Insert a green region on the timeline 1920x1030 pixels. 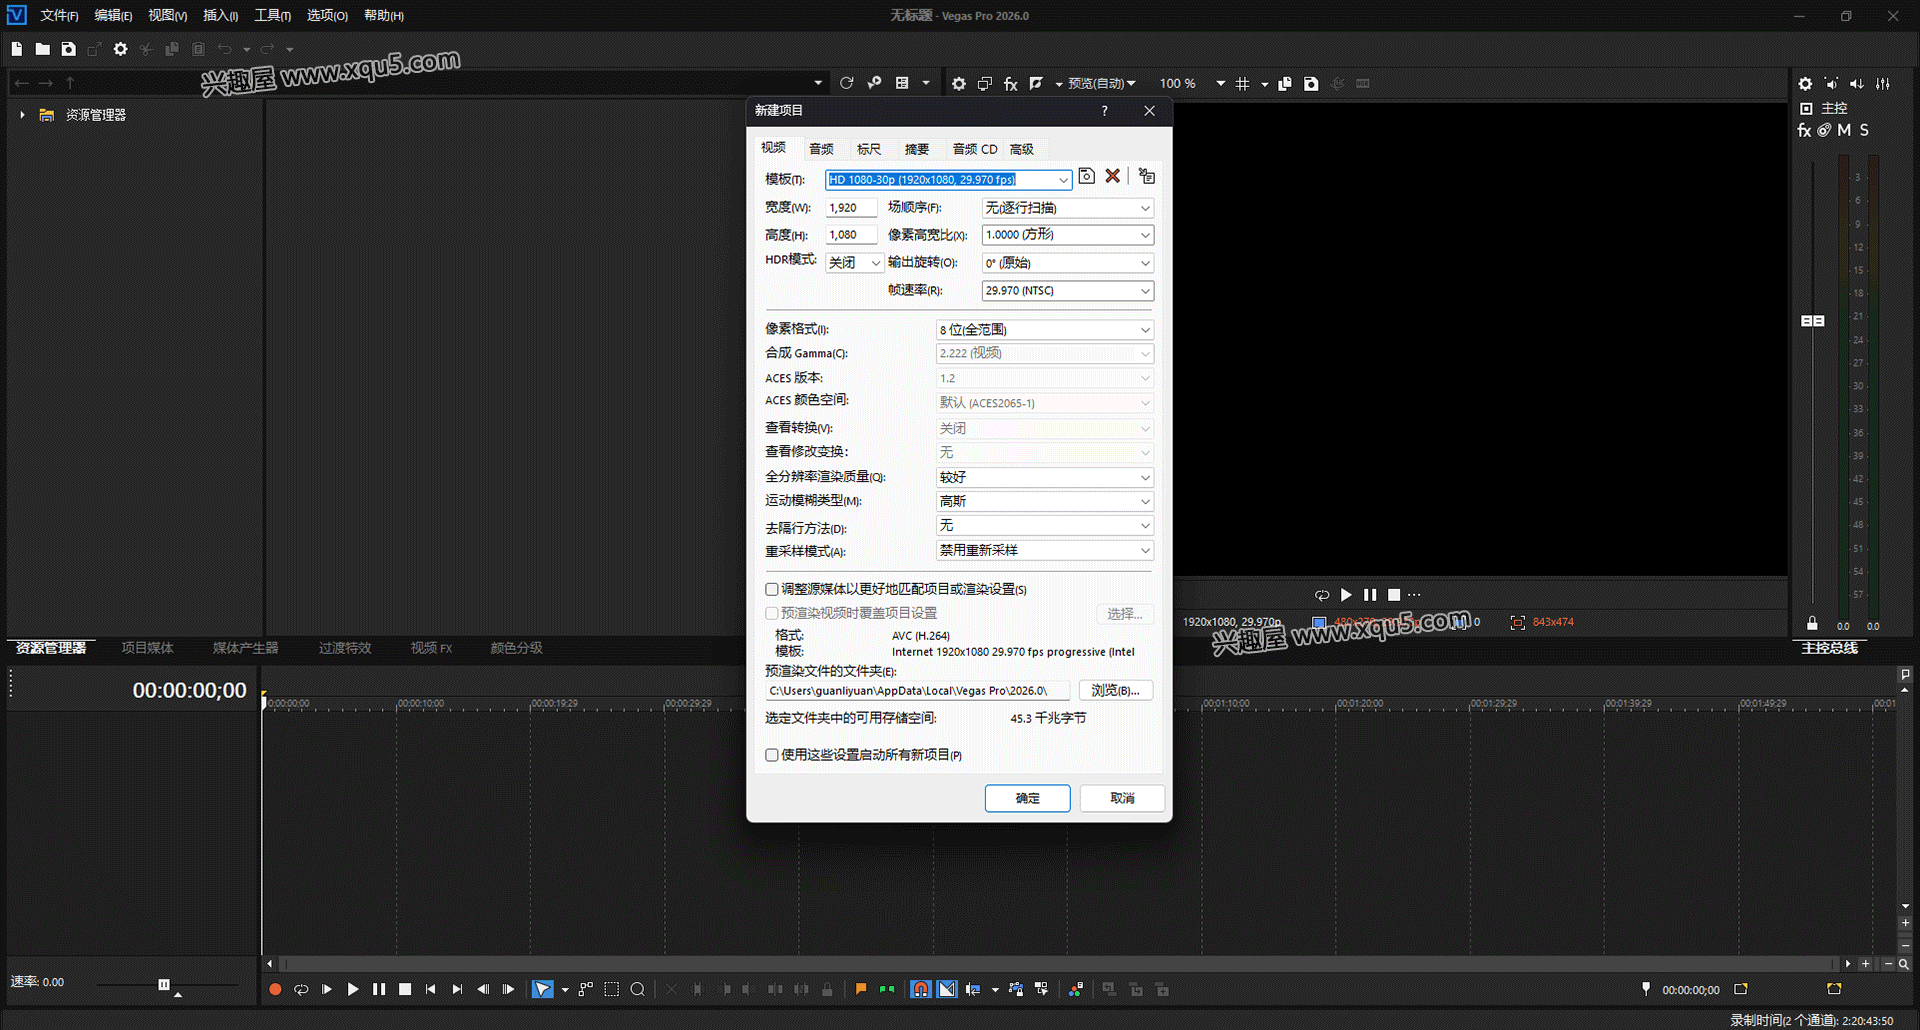[887, 990]
